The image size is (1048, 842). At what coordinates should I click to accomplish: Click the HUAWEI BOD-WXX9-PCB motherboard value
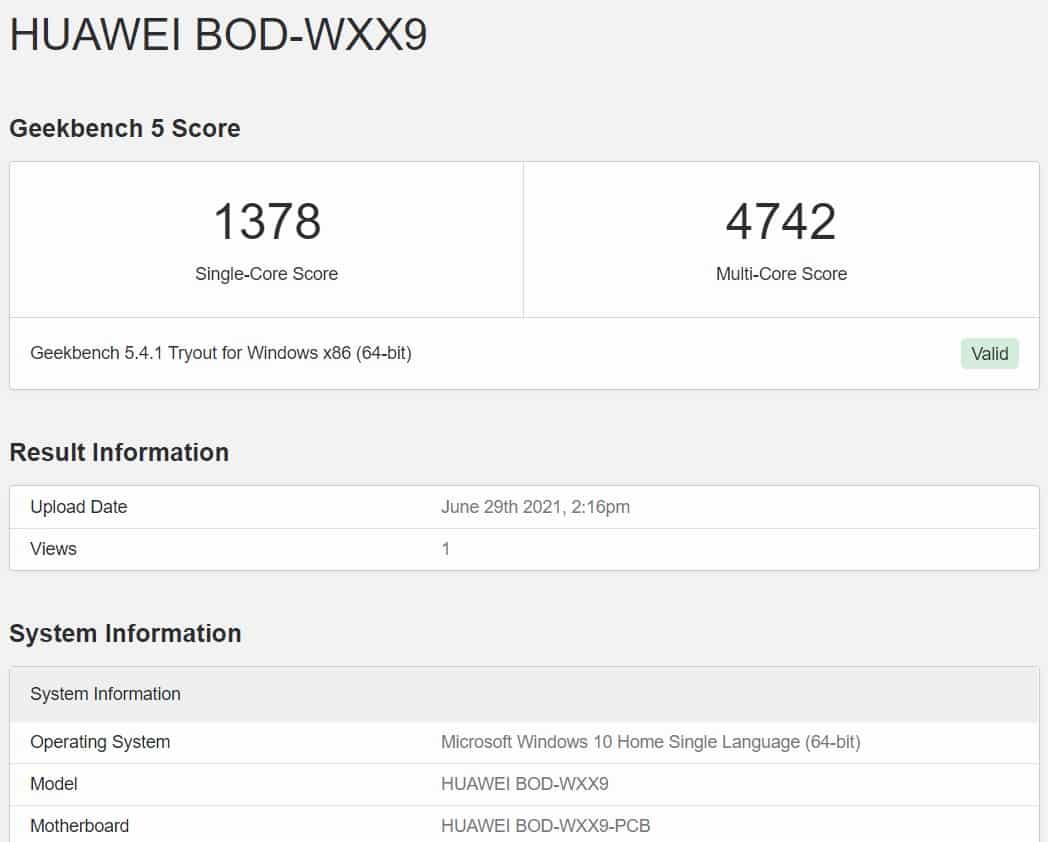pyautogui.click(x=546, y=826)
